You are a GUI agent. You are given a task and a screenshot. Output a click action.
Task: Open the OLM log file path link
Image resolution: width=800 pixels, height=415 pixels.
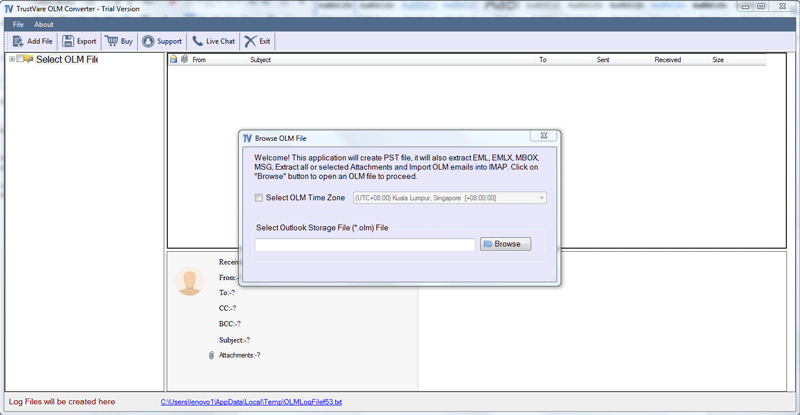(251, 402)
